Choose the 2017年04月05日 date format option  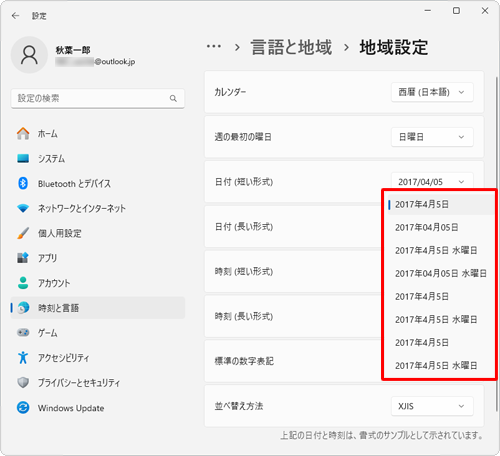tap(440, 227)
